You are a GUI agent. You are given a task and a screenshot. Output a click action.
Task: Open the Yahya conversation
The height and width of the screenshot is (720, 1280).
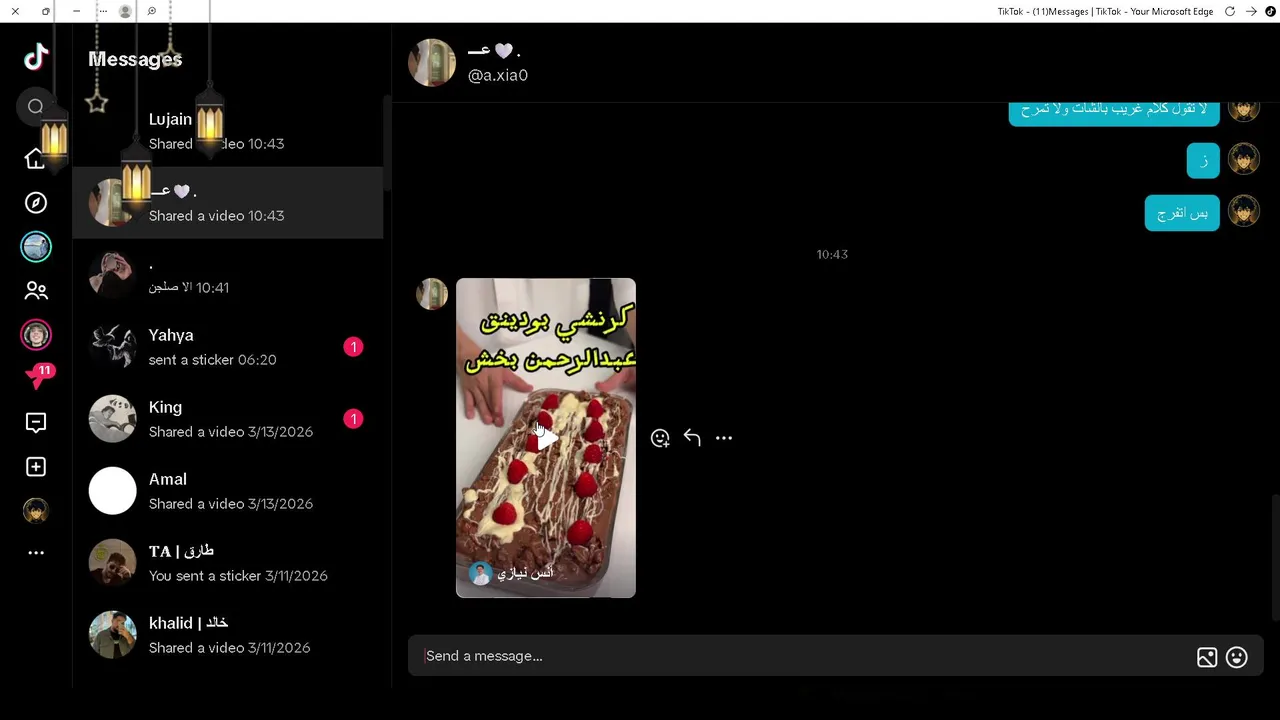point(228,347)
